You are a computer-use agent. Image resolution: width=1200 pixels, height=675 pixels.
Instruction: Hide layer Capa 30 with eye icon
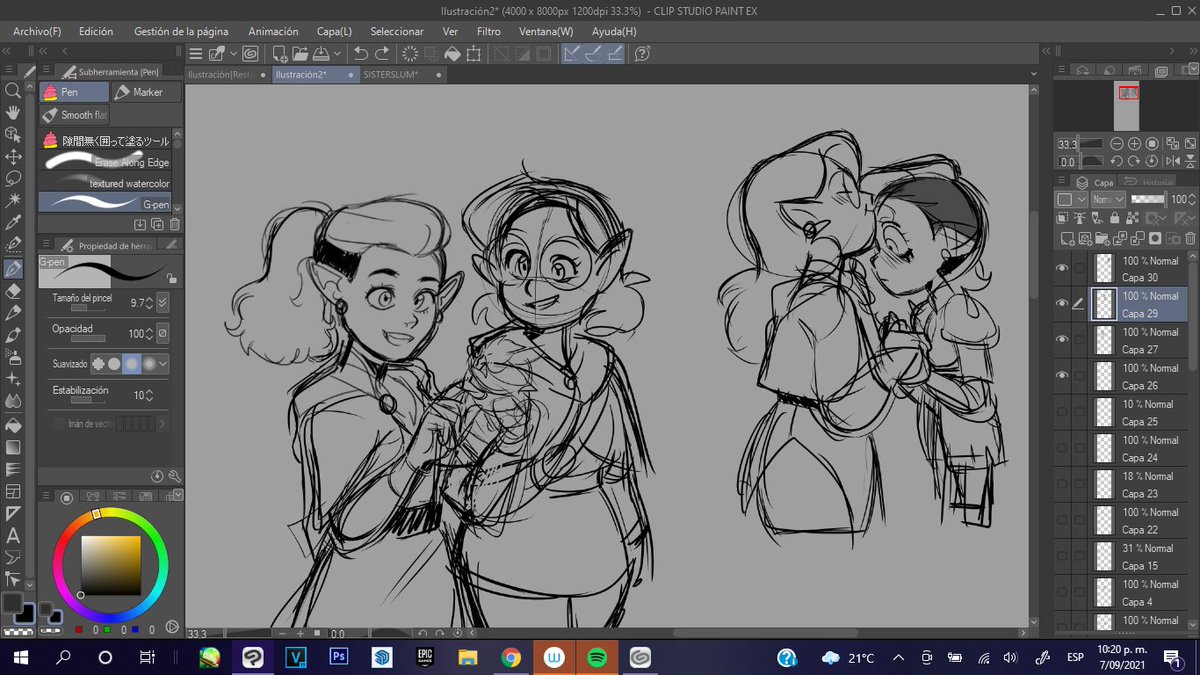[1062, 268]
